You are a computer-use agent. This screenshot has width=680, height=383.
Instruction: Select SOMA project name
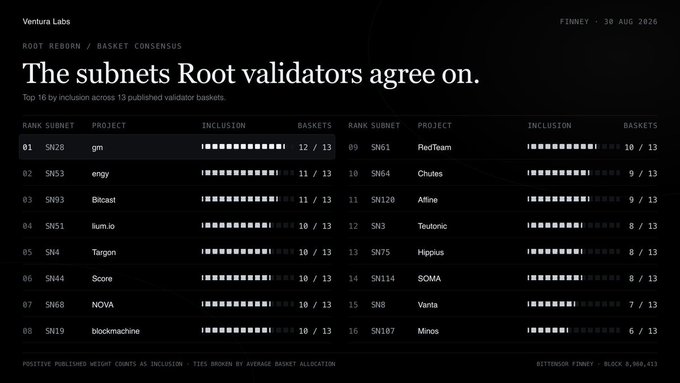point(429,278)
